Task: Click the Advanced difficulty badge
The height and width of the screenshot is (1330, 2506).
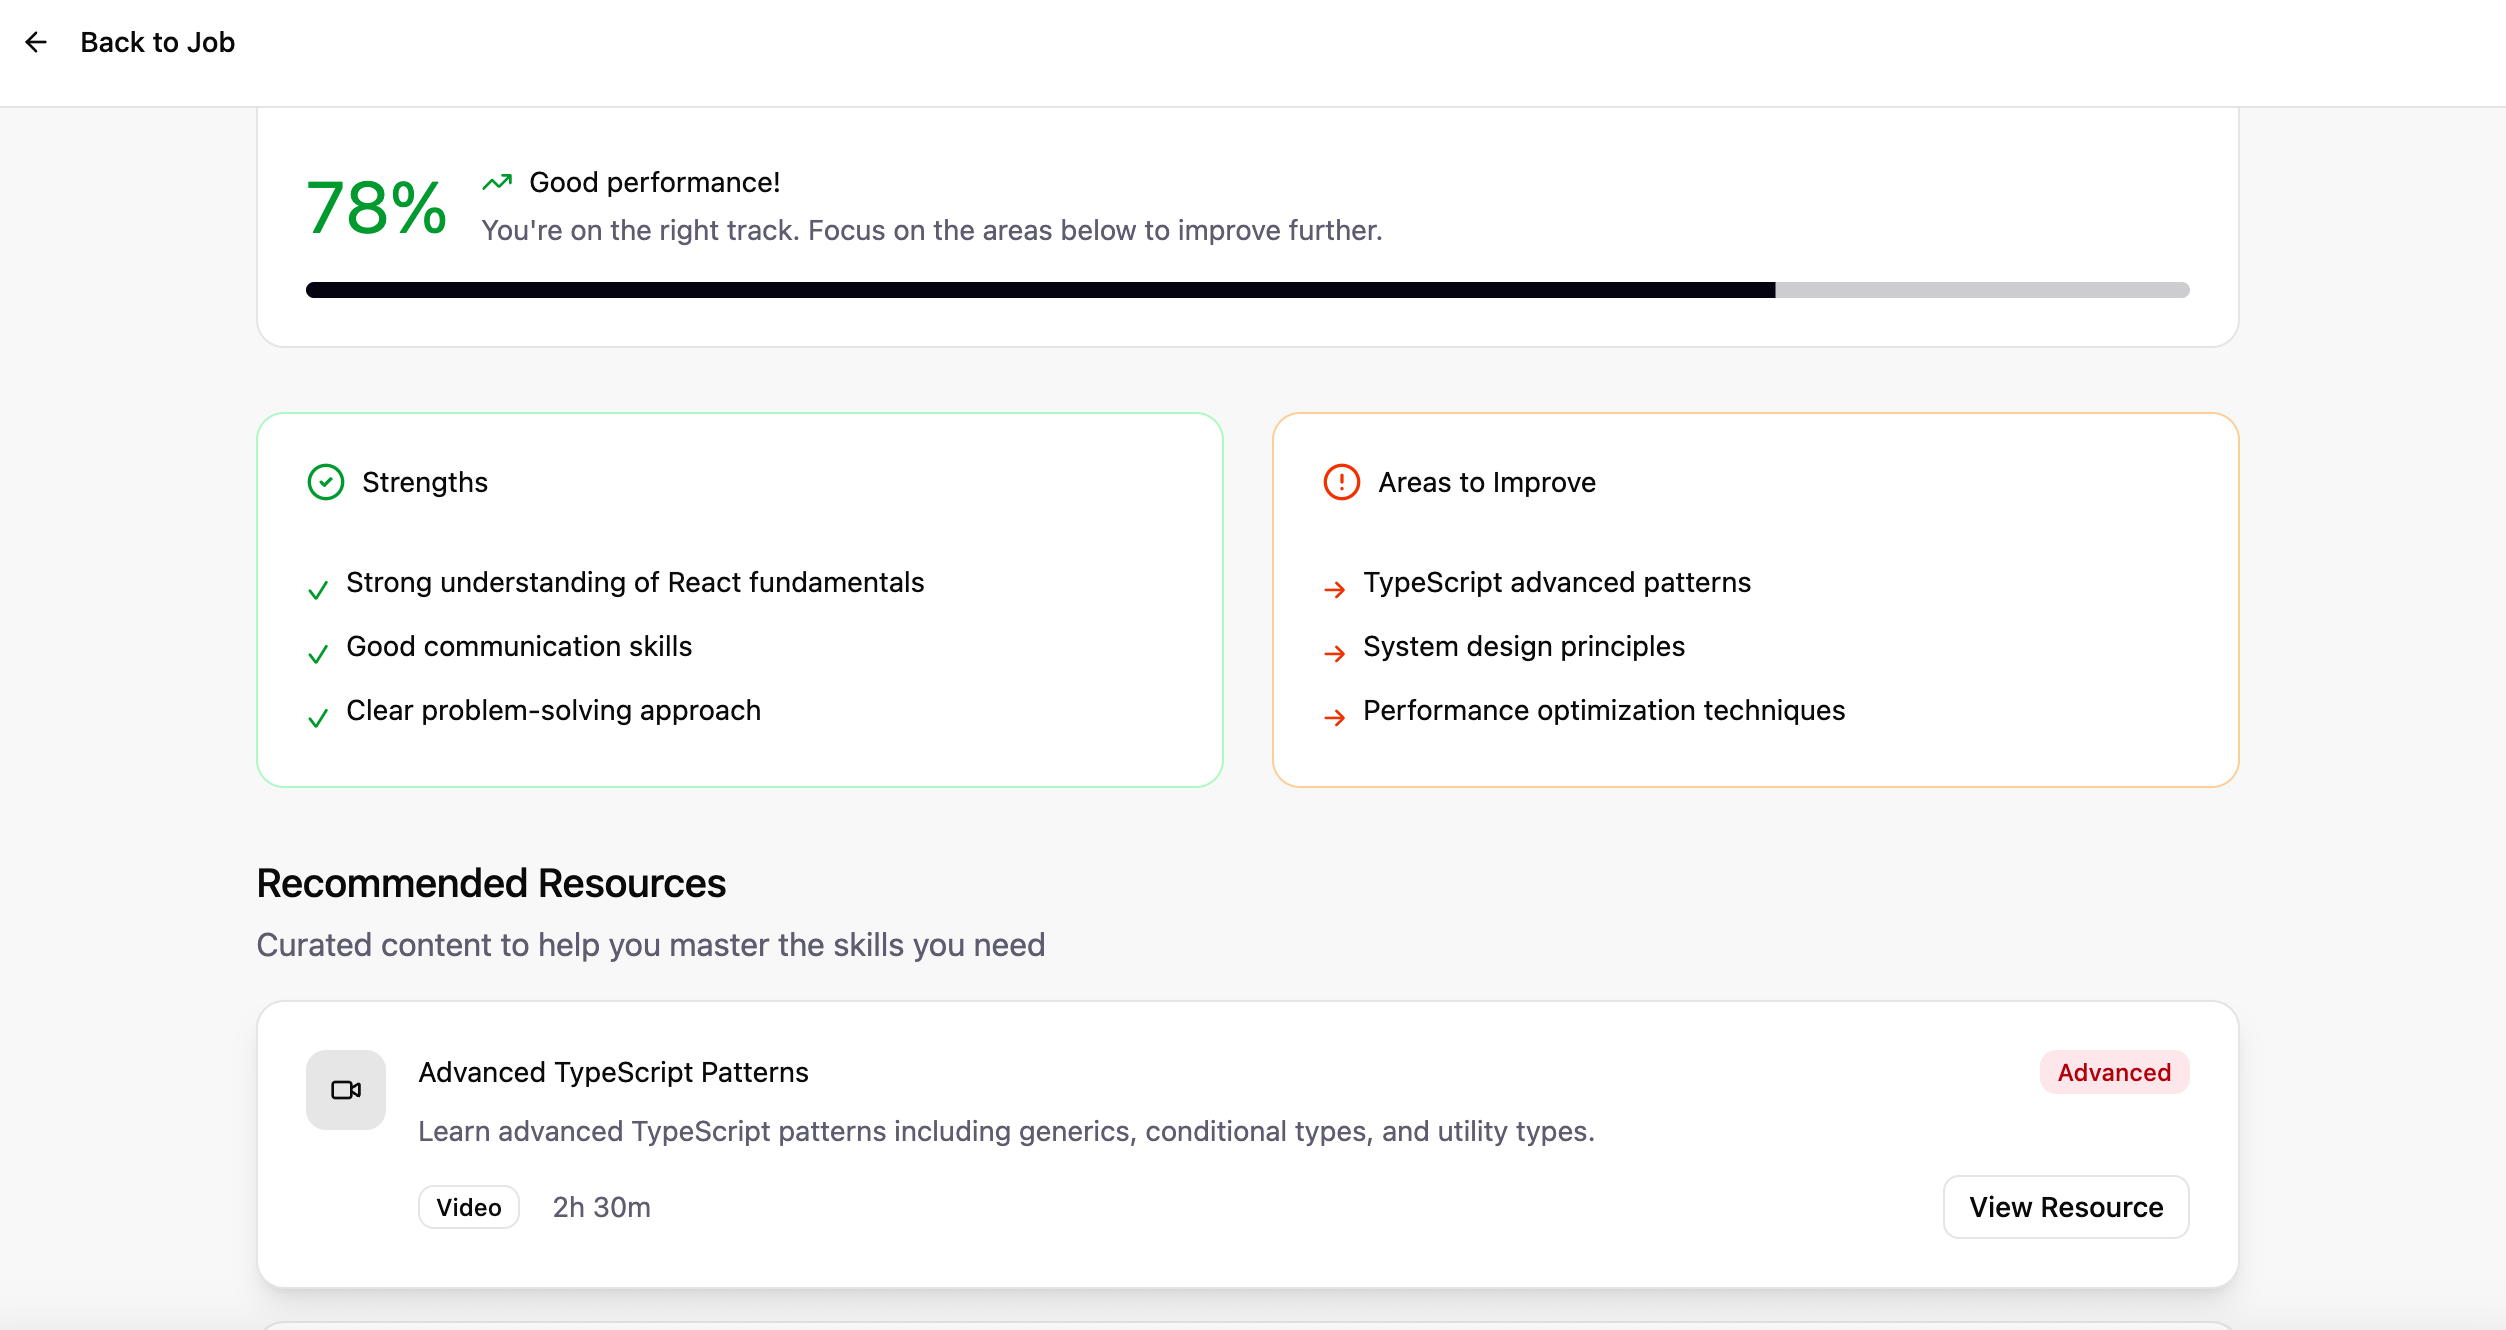Action: pos(2113,1072)
